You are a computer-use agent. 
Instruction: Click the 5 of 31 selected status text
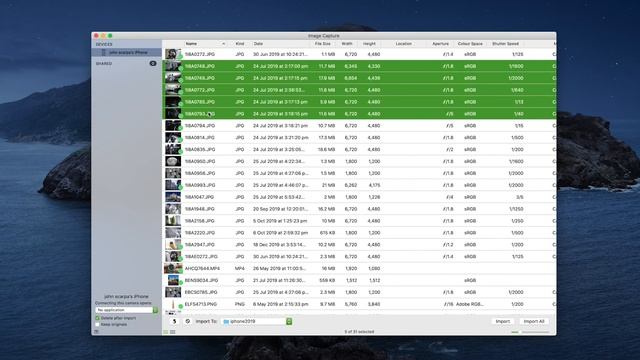pos(359,332)
